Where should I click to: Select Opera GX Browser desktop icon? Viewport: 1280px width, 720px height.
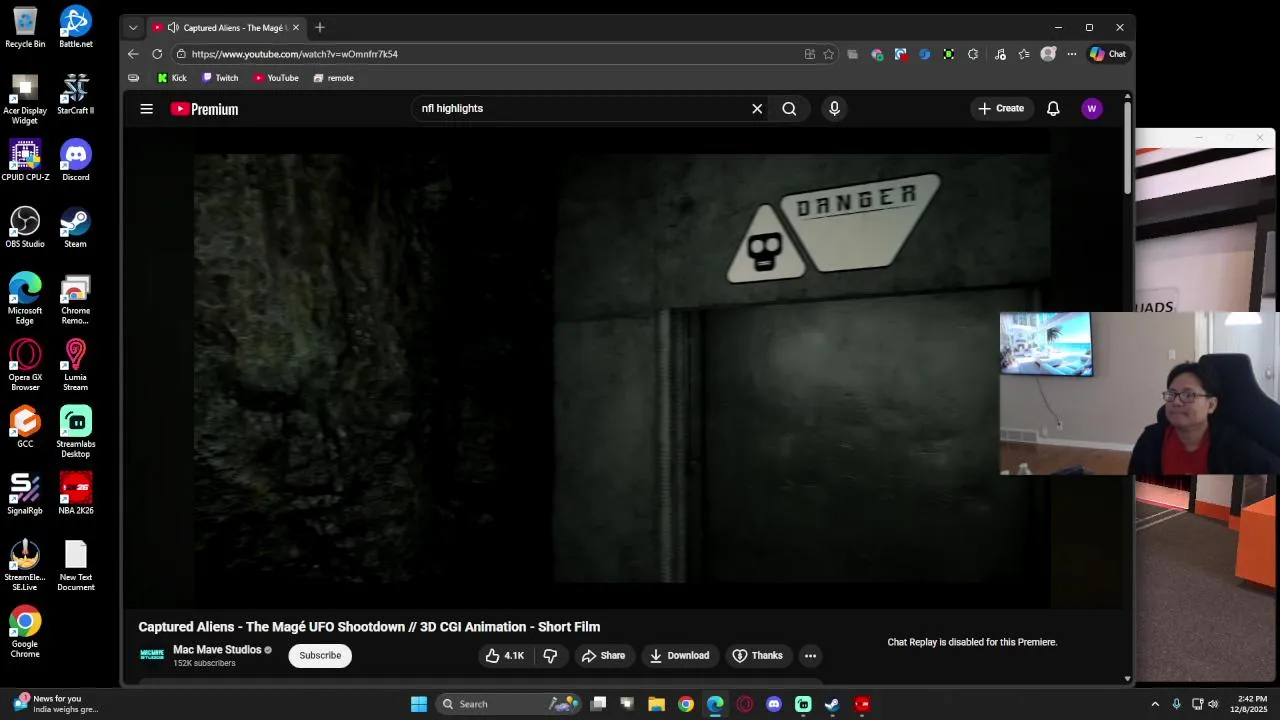tap(25, 365)
